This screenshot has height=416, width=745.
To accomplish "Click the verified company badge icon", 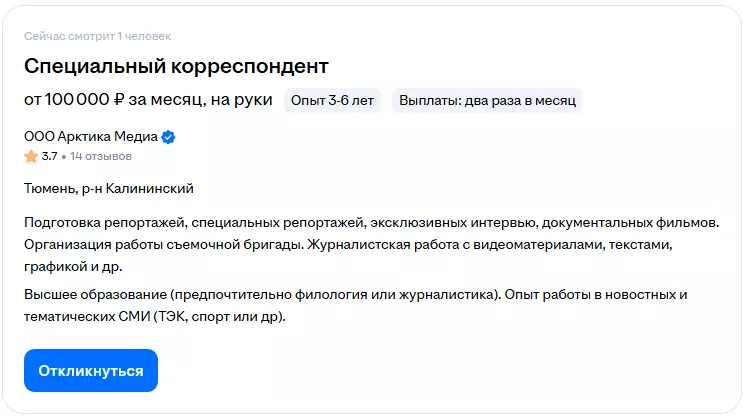I will pos(169,137).
